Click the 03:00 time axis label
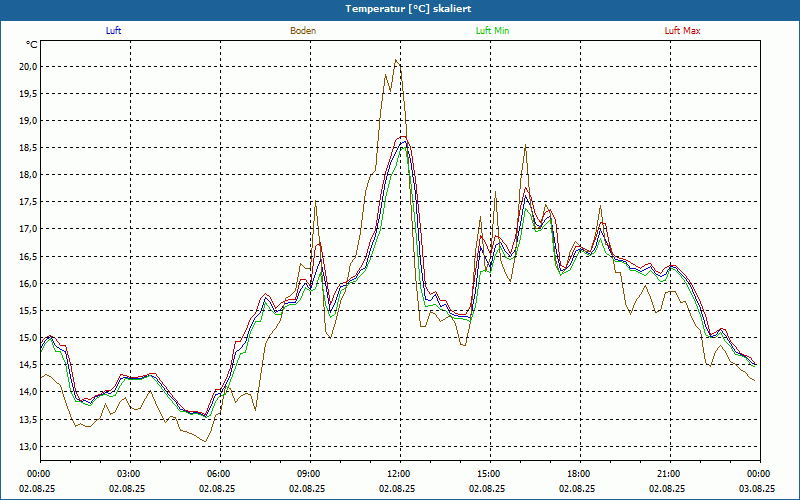 [x=131, y=474]
